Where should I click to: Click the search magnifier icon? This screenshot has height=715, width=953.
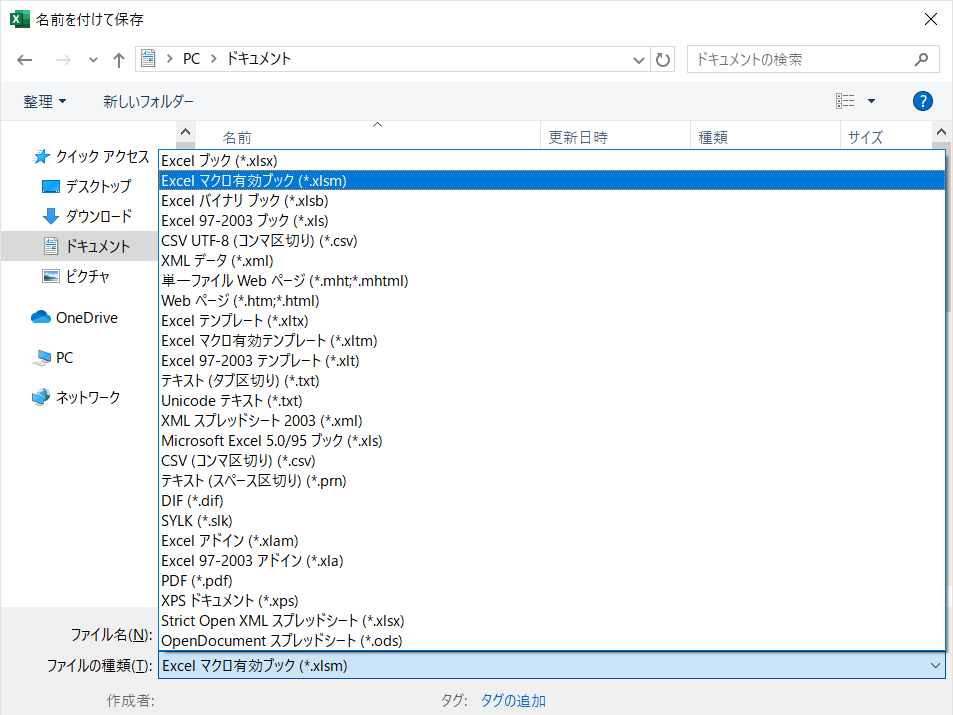click(921, 60)
